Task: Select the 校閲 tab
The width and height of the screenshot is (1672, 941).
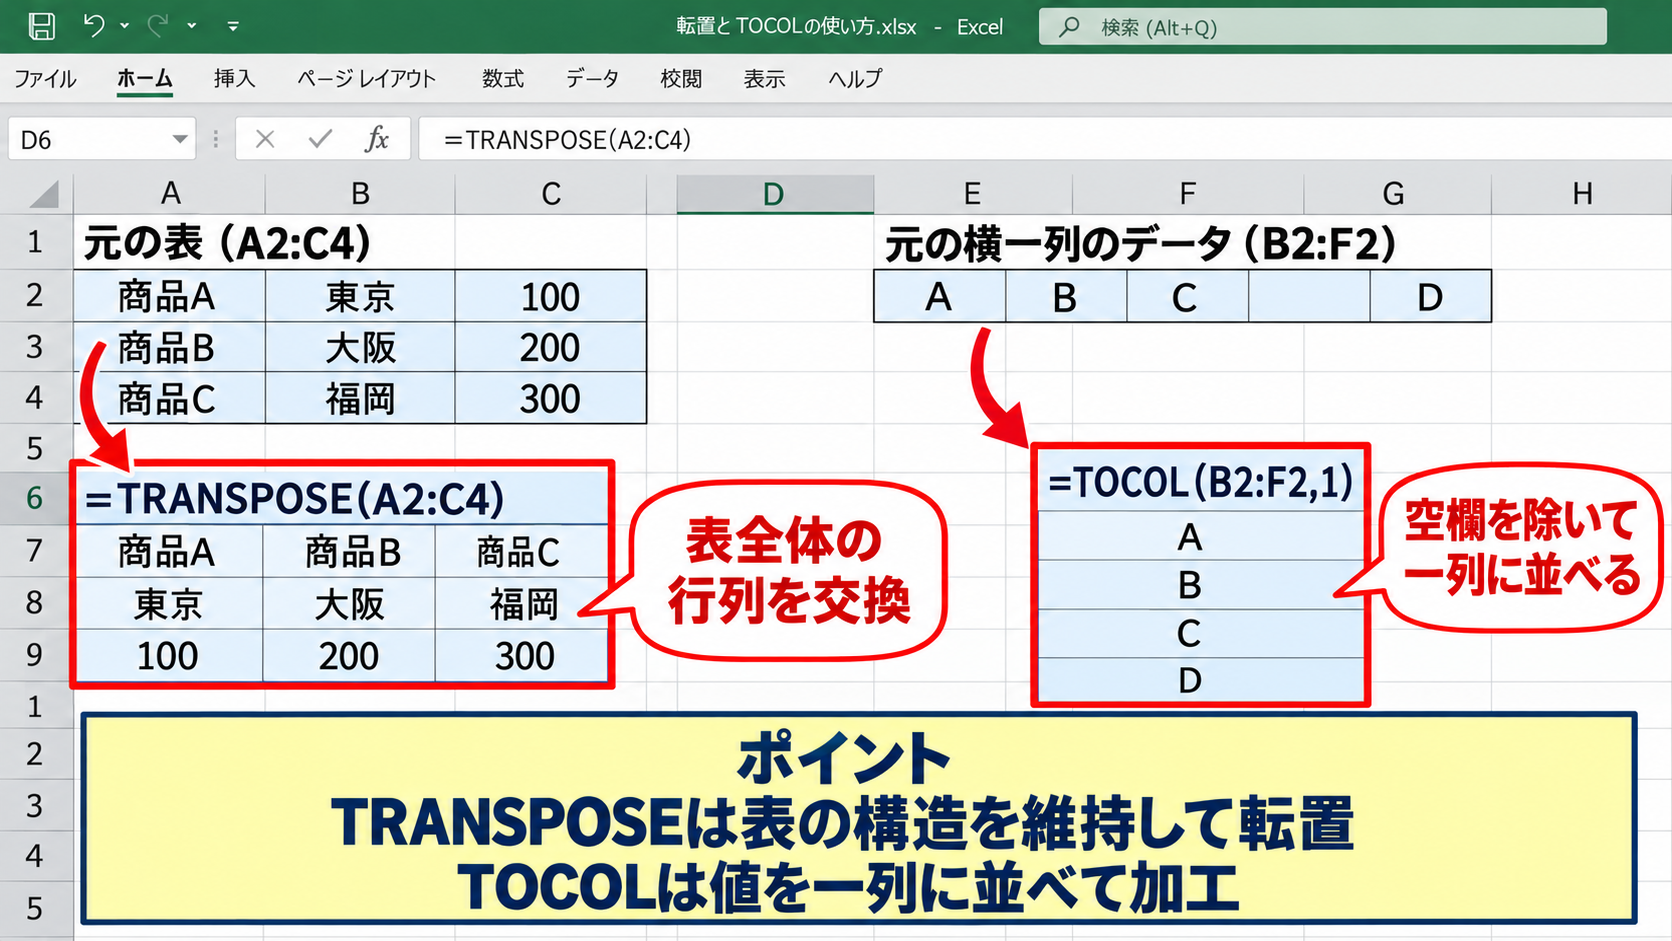Action: point(680,79)
